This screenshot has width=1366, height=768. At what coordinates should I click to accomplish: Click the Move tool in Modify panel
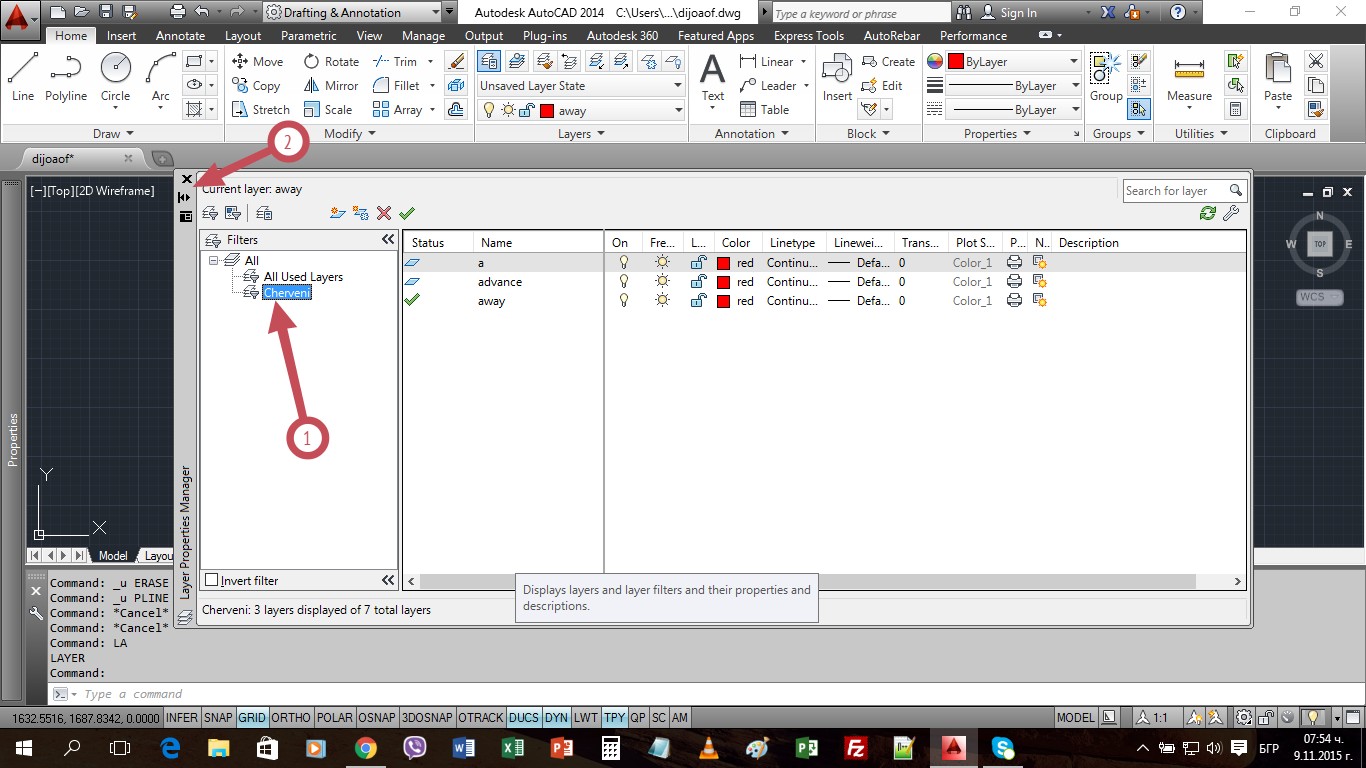pyautogui.click(x=258, y=61)
